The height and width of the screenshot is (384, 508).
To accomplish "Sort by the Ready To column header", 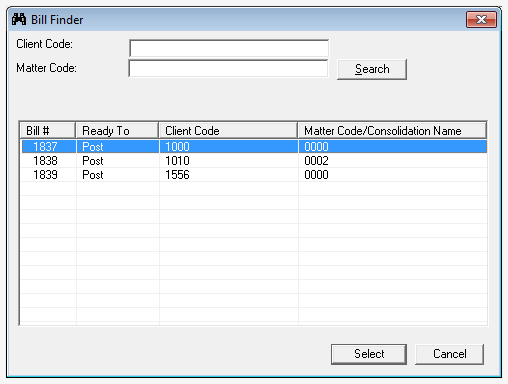I will click(x=117, y=130).
